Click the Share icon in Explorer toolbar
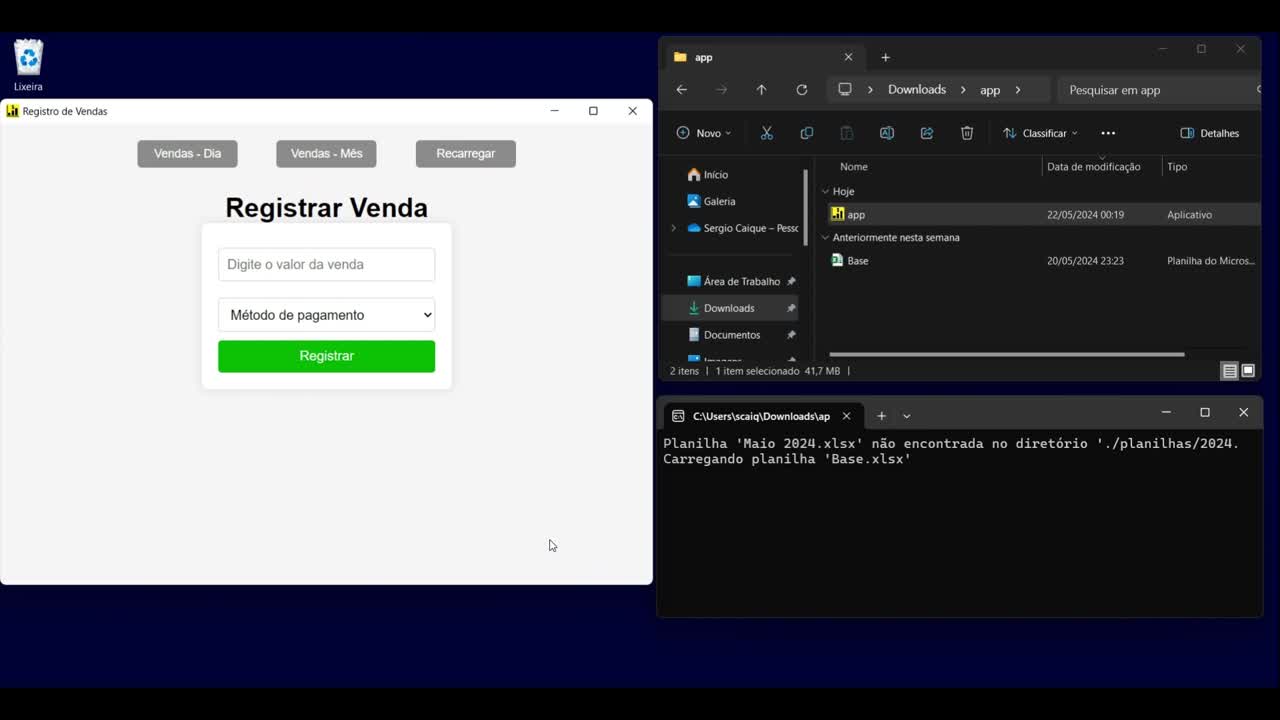1280x720 pixels. pos(927,133)
